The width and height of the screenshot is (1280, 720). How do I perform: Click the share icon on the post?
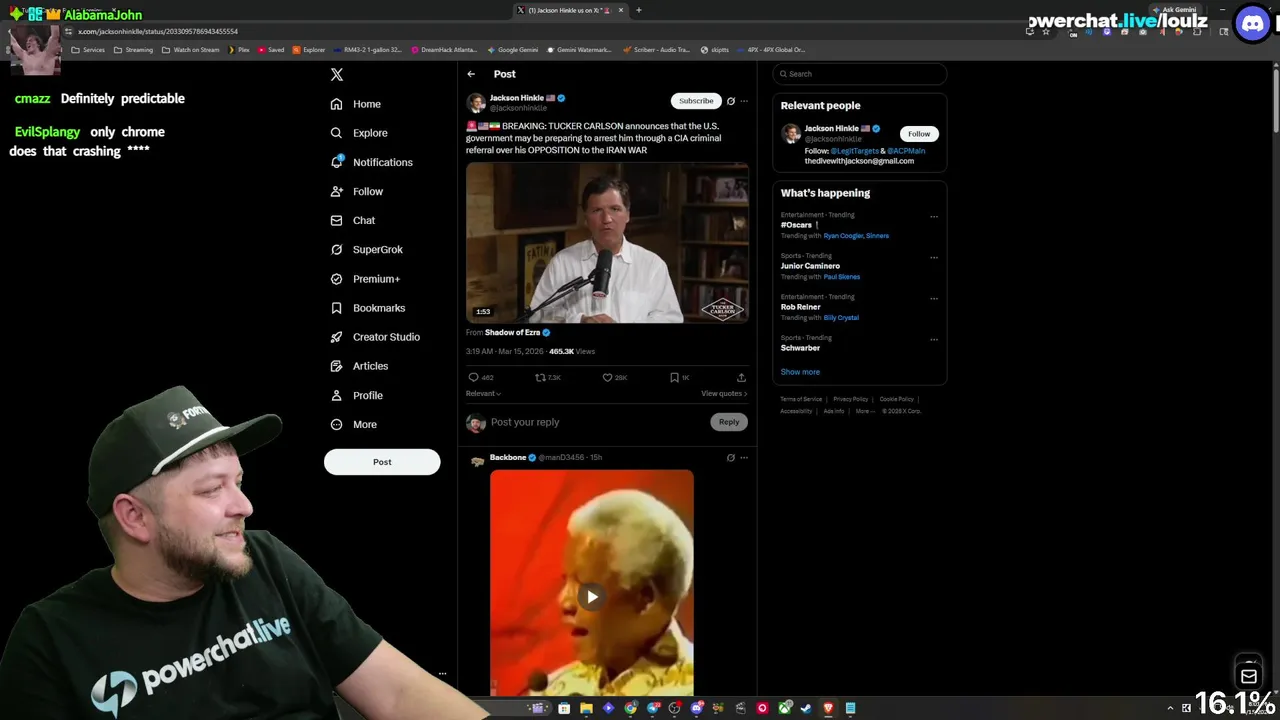click(x=741, y=377)
